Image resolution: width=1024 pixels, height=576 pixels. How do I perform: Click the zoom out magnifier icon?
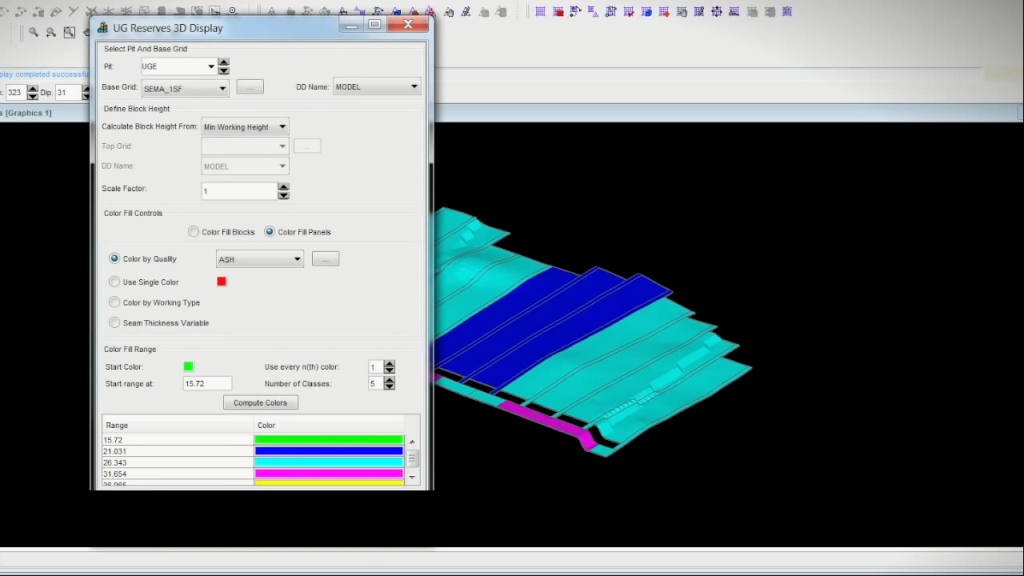click(x=51, y=32)
